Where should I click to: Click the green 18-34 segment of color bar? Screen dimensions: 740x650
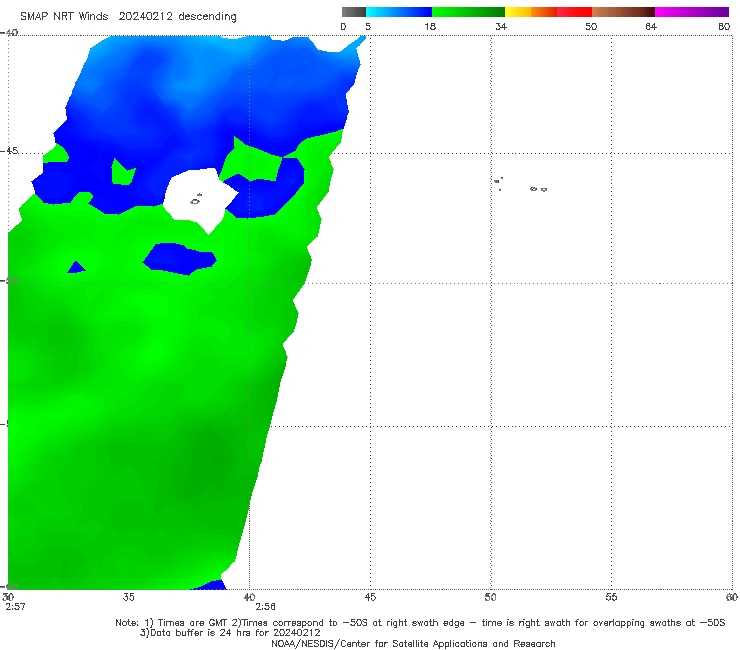pyautogui.click(x=468, y=12)
